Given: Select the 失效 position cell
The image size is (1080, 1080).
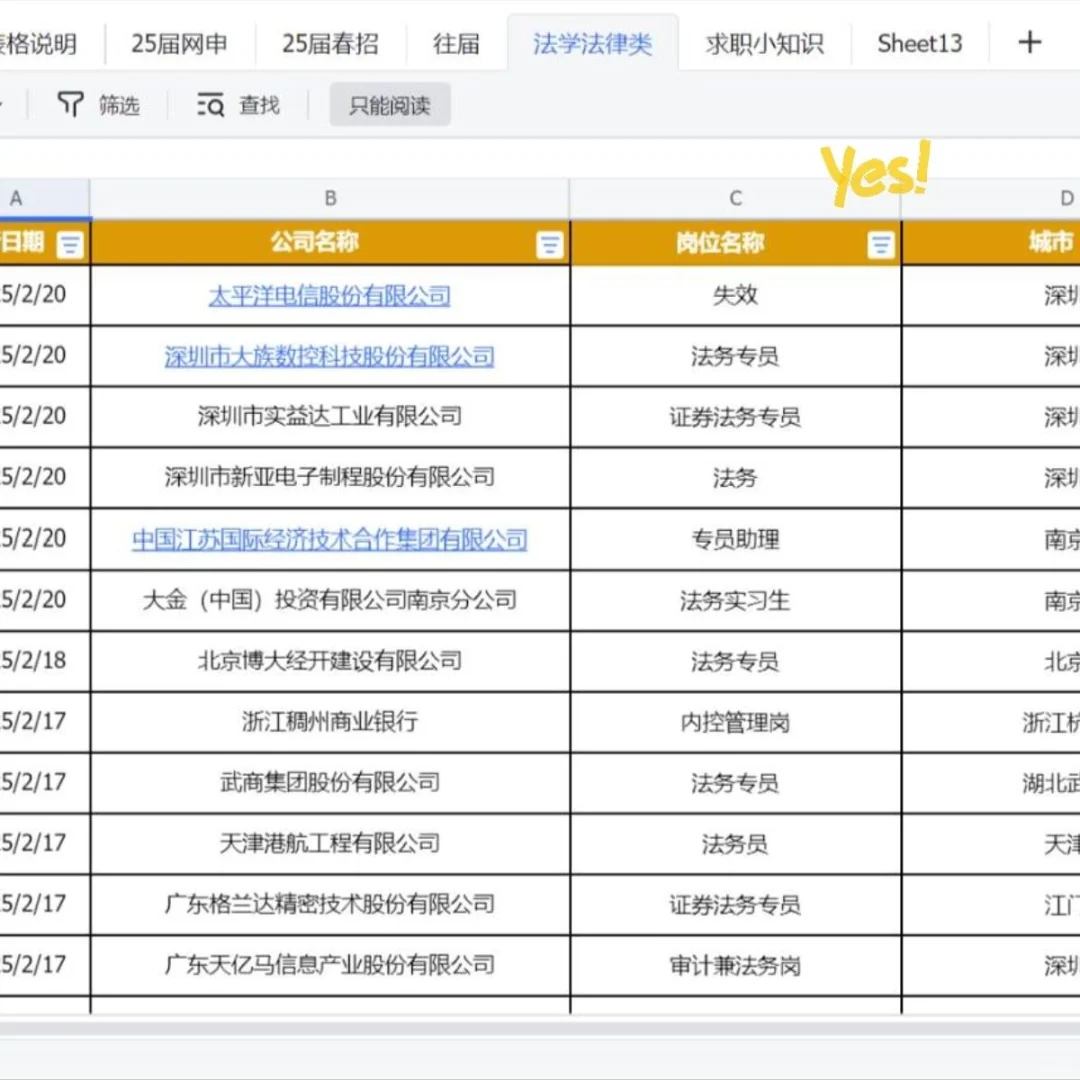Looking at the screenshot, I should (736, 295).
